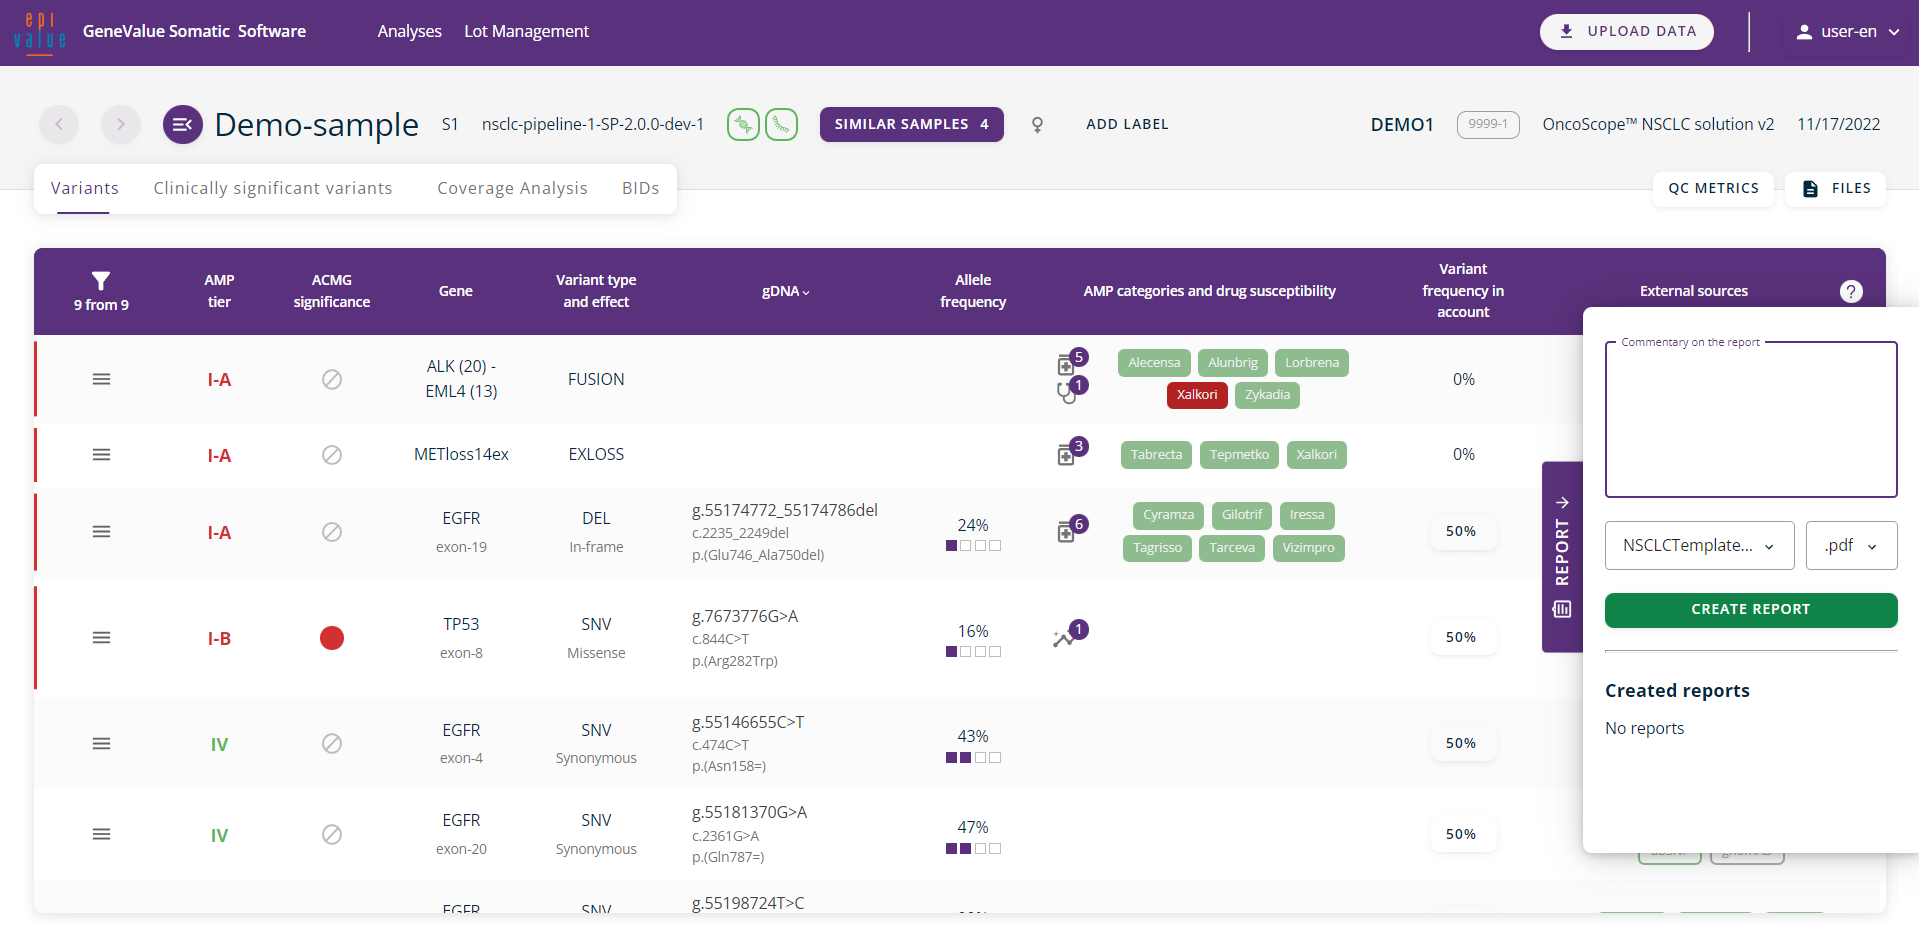This screenshot has height=925, width=1919.
Task: Open the NSCLCTemplate report template dropdown
Action: coord(1699,546)
